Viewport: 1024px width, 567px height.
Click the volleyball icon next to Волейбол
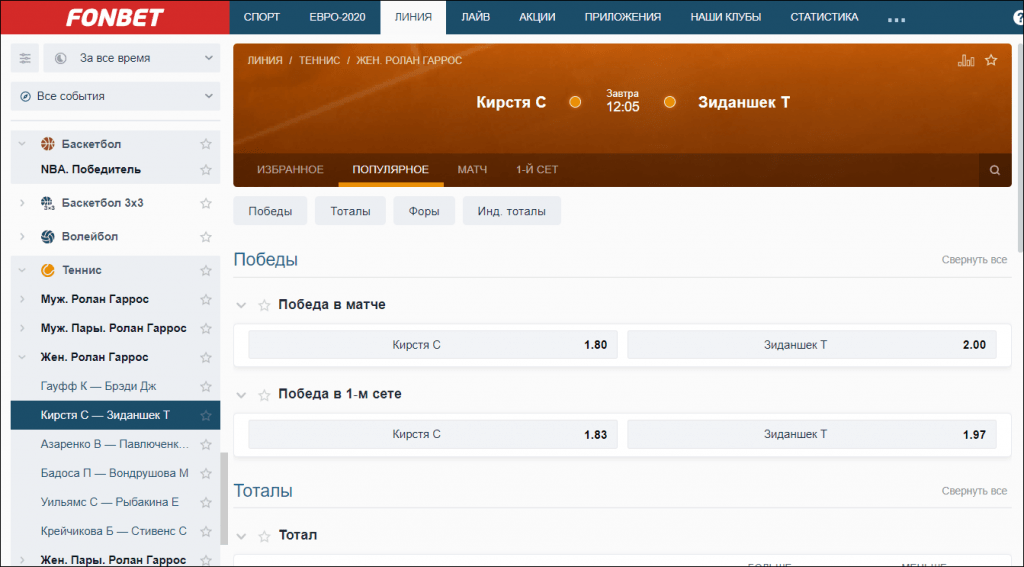[x=47, y=237]
